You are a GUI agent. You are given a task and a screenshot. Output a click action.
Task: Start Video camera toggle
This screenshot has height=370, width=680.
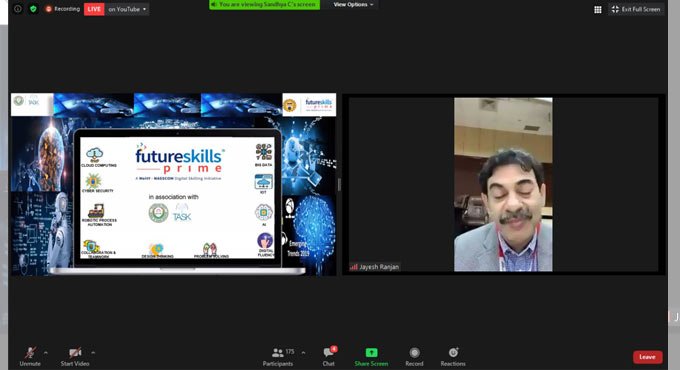pos(75,357)
